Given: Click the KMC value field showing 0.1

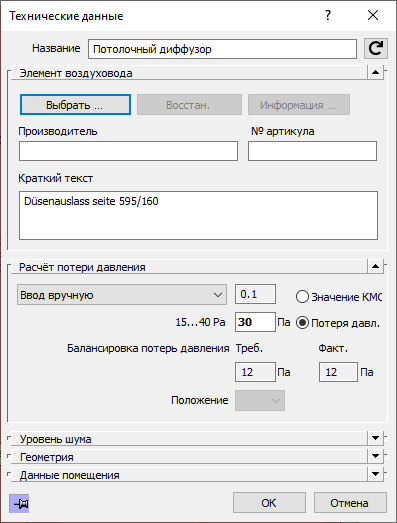Looking at the screenshot, I should [256, 294].
